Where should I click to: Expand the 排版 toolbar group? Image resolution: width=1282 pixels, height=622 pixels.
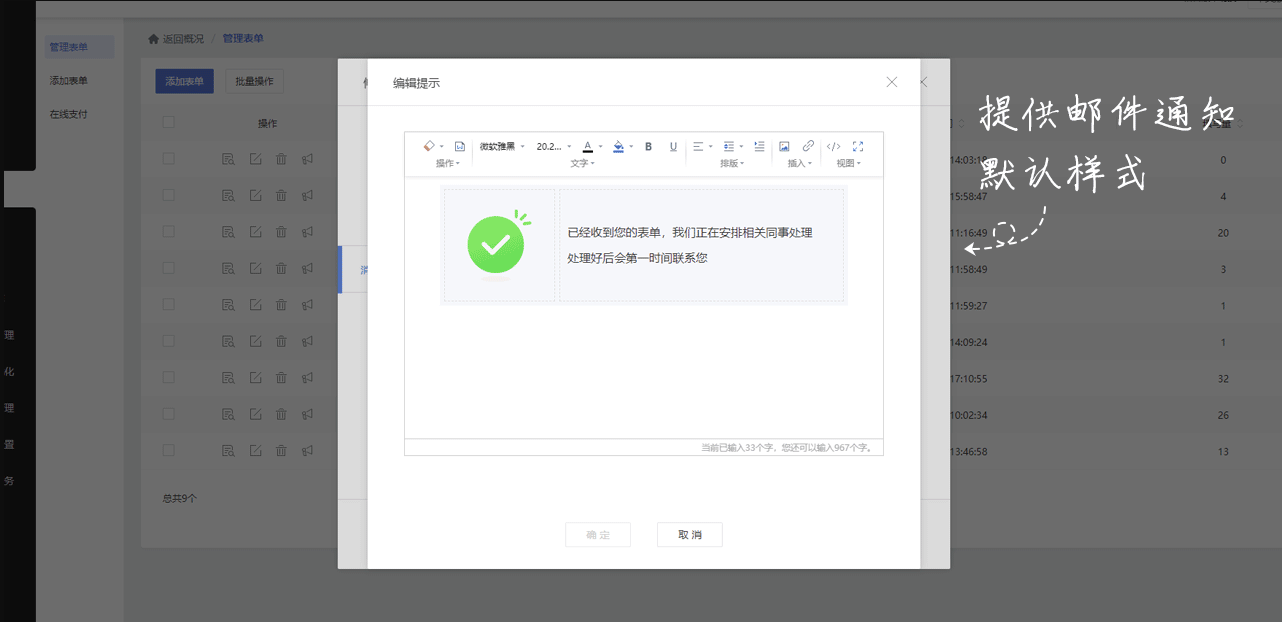[x=733, y=163]
